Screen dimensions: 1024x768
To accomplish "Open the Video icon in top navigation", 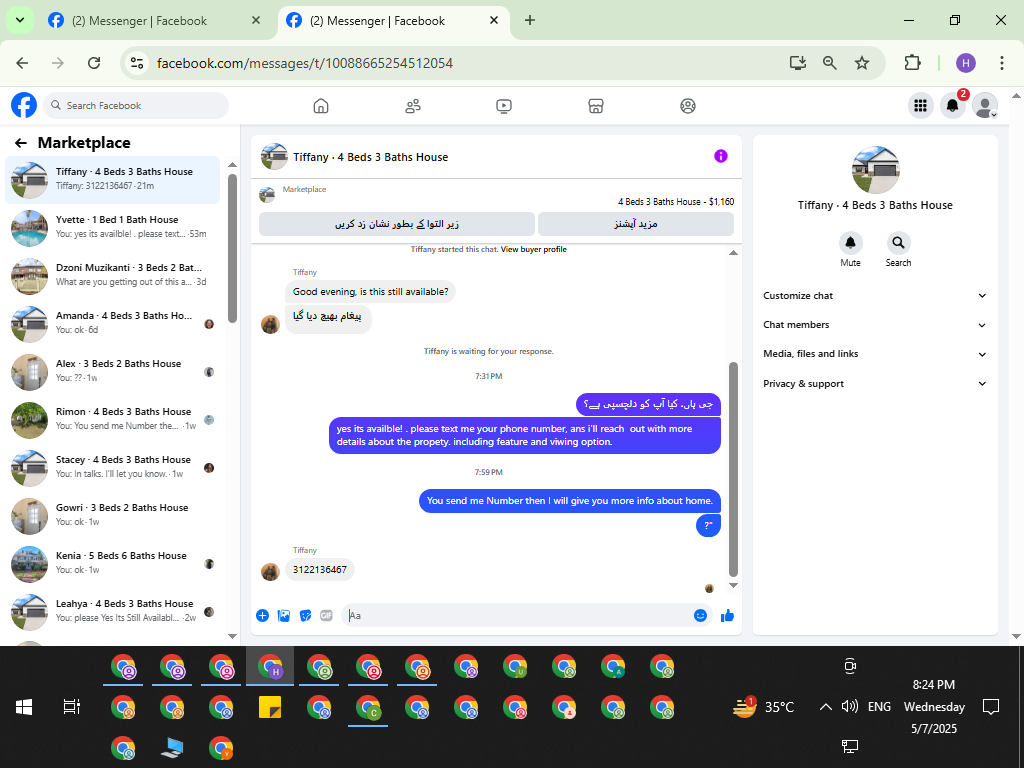I will pyautogui.click(x=504, y=106).
